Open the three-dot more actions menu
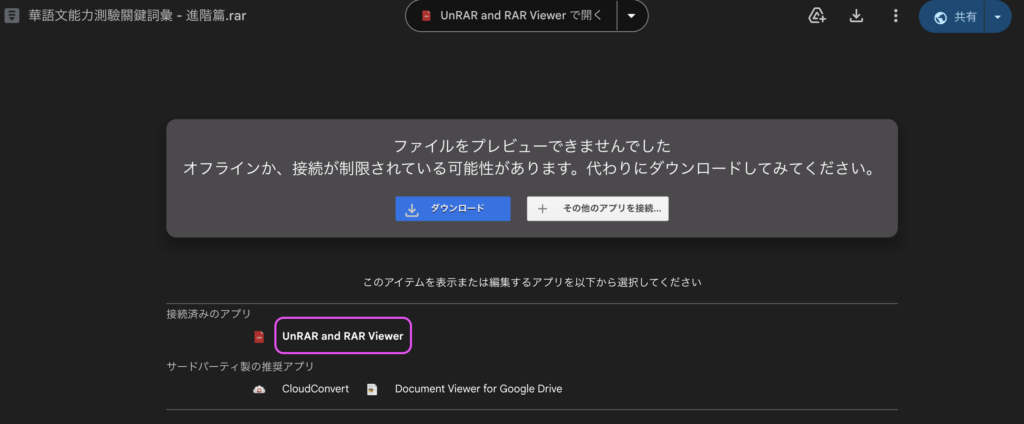Viewport: 1024px width, 424px height. click(x=895, y=16)
